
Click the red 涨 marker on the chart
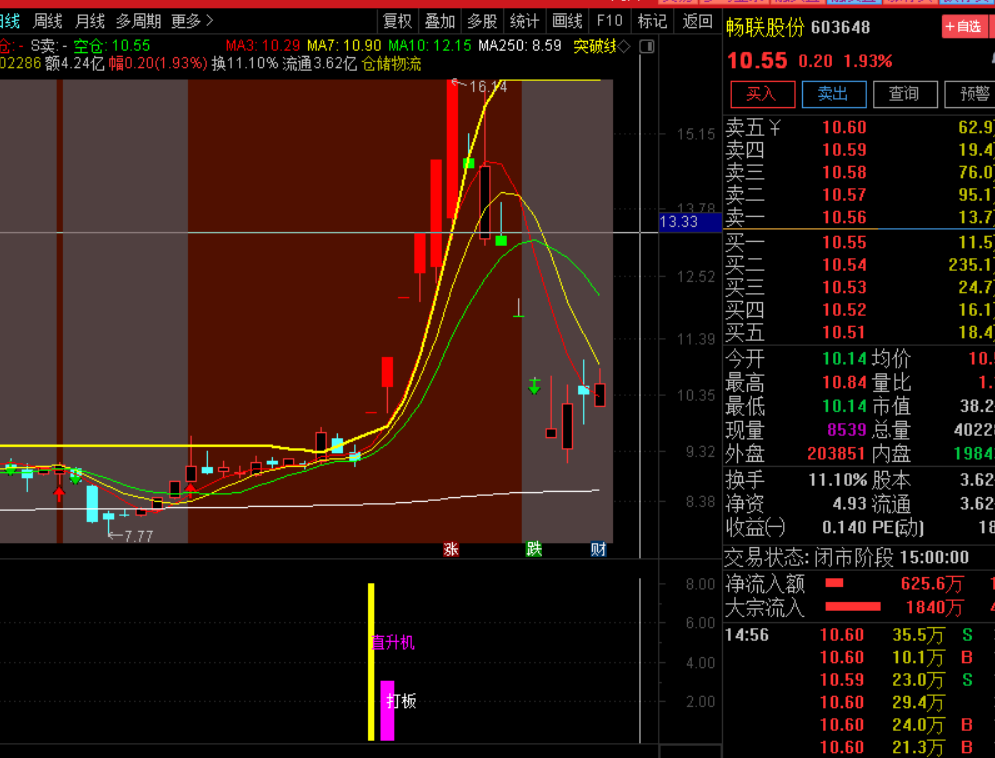click(x=451, y=549)
